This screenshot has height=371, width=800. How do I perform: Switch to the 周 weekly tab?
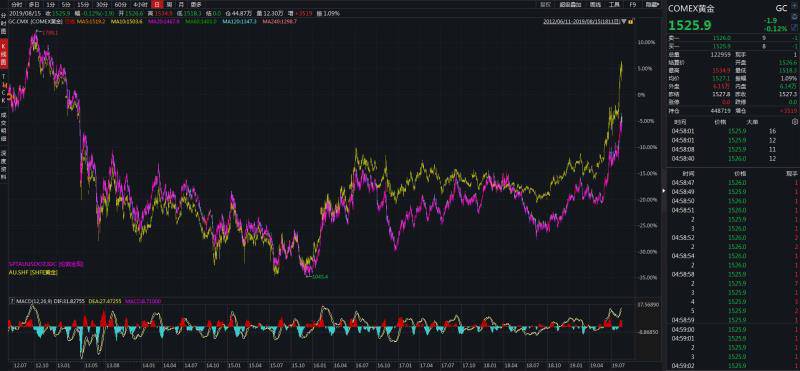coord(169,4)
